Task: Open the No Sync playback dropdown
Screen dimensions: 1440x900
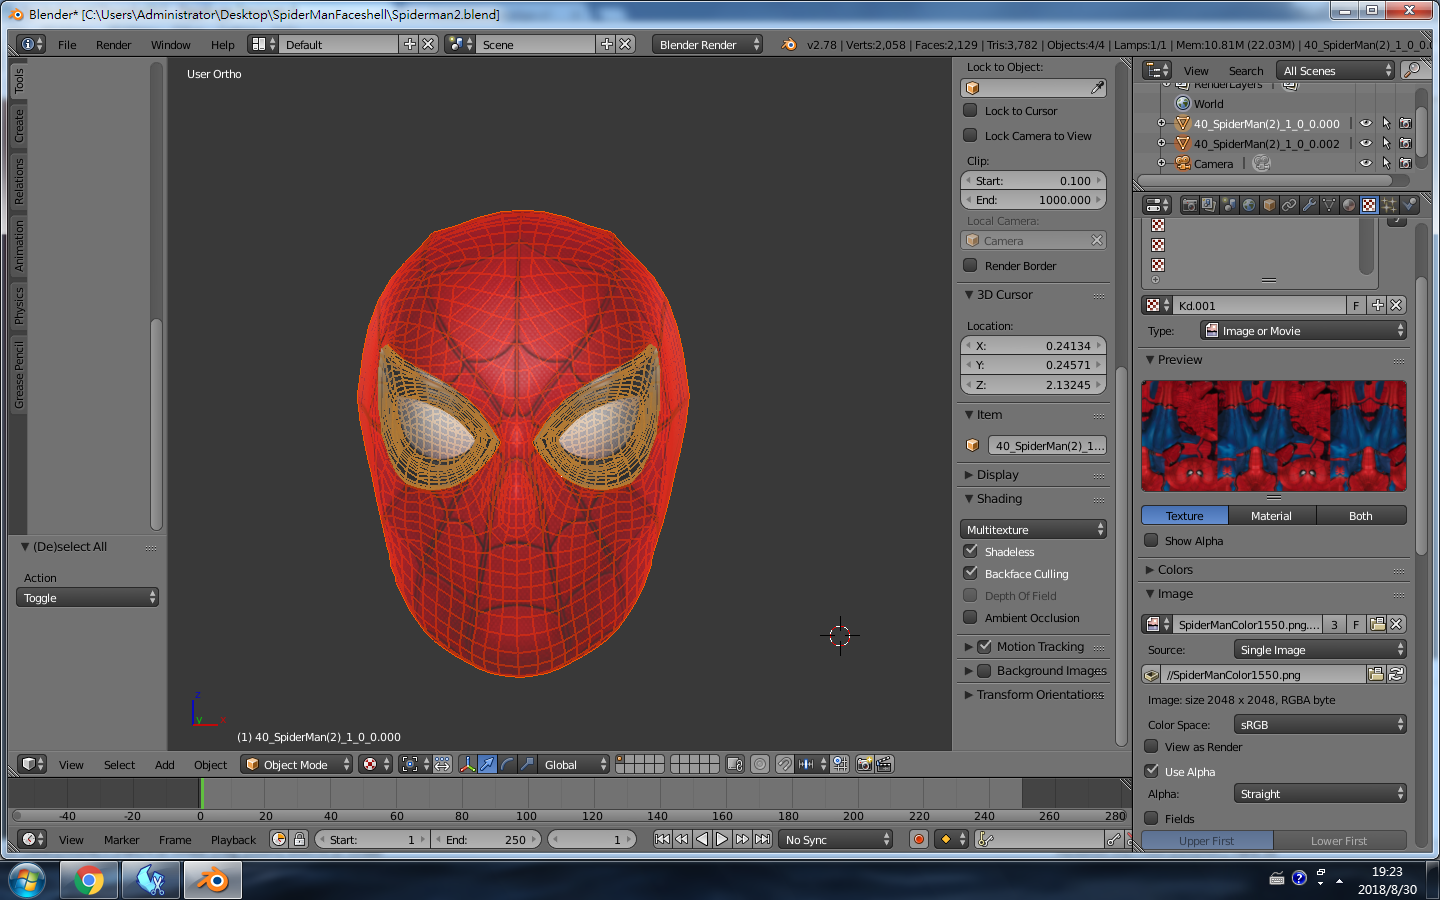Action: 835,839
